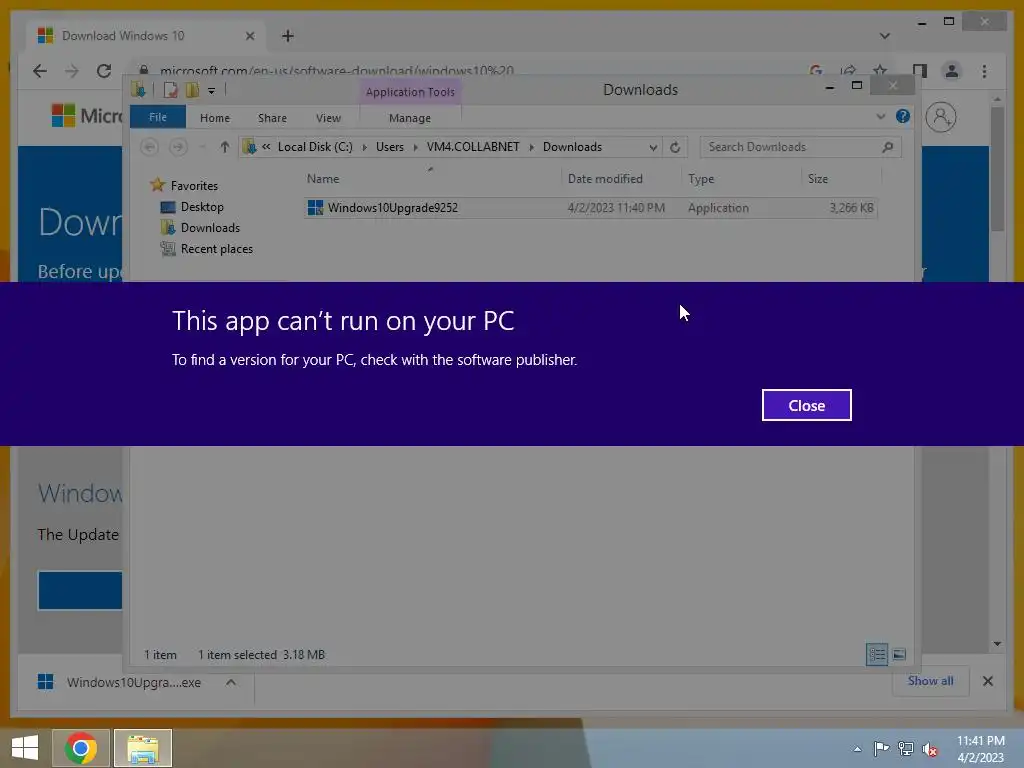Switch Explorer to details view icon

876,654
